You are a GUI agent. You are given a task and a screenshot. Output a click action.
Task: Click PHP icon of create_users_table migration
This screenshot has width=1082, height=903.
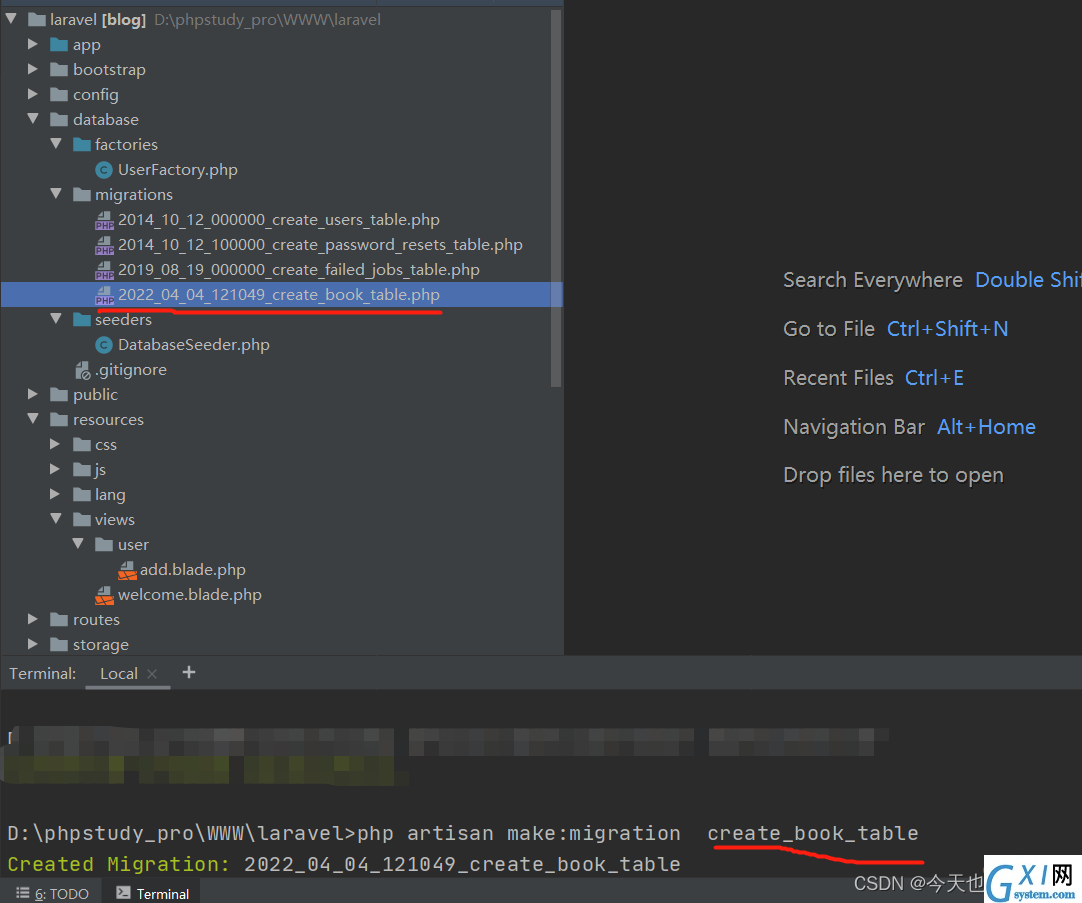[x=104, y=220]
